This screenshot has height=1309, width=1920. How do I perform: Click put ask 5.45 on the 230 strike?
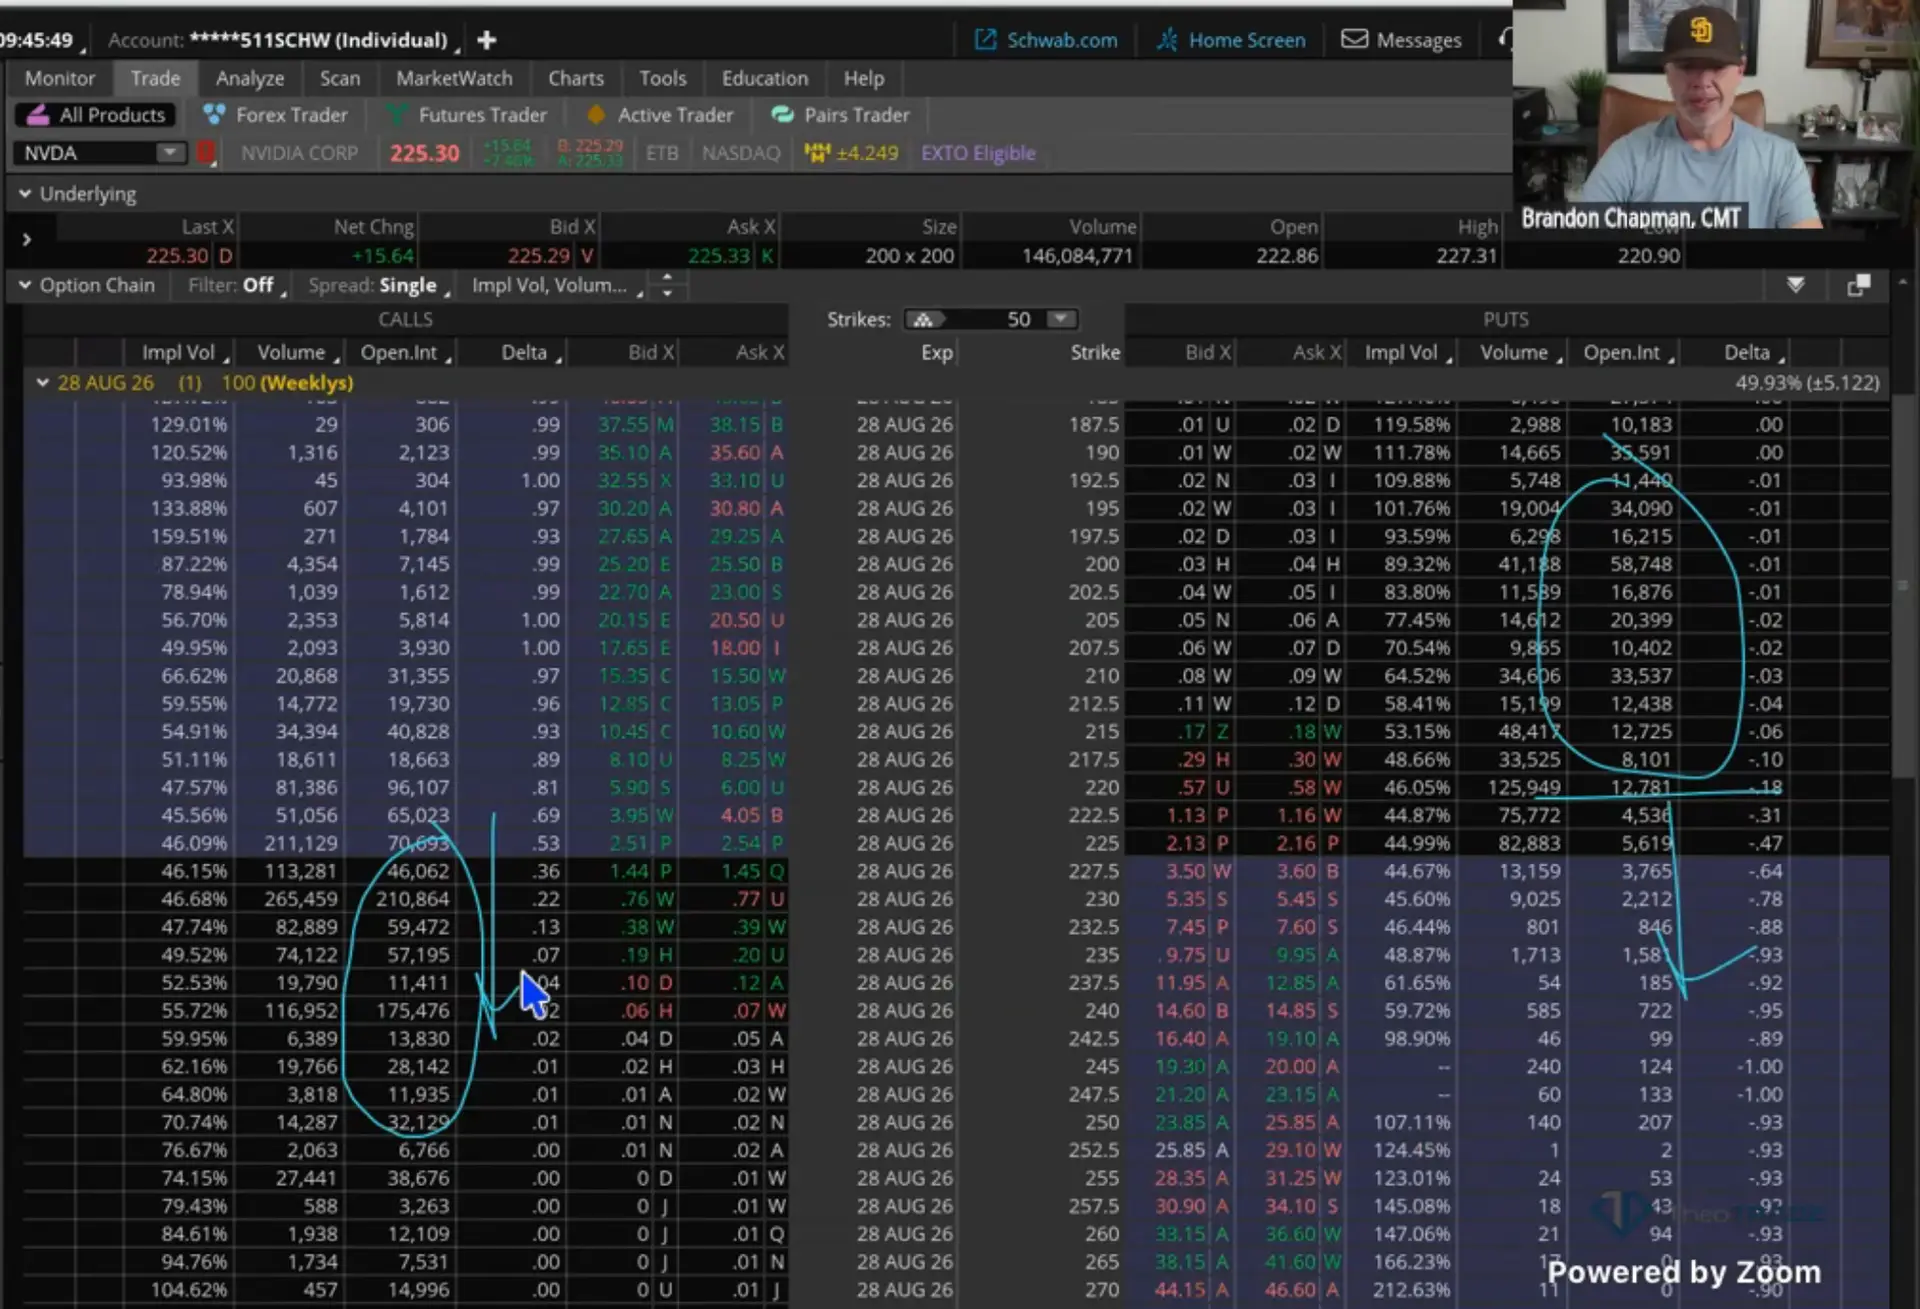click(1295, 899)
